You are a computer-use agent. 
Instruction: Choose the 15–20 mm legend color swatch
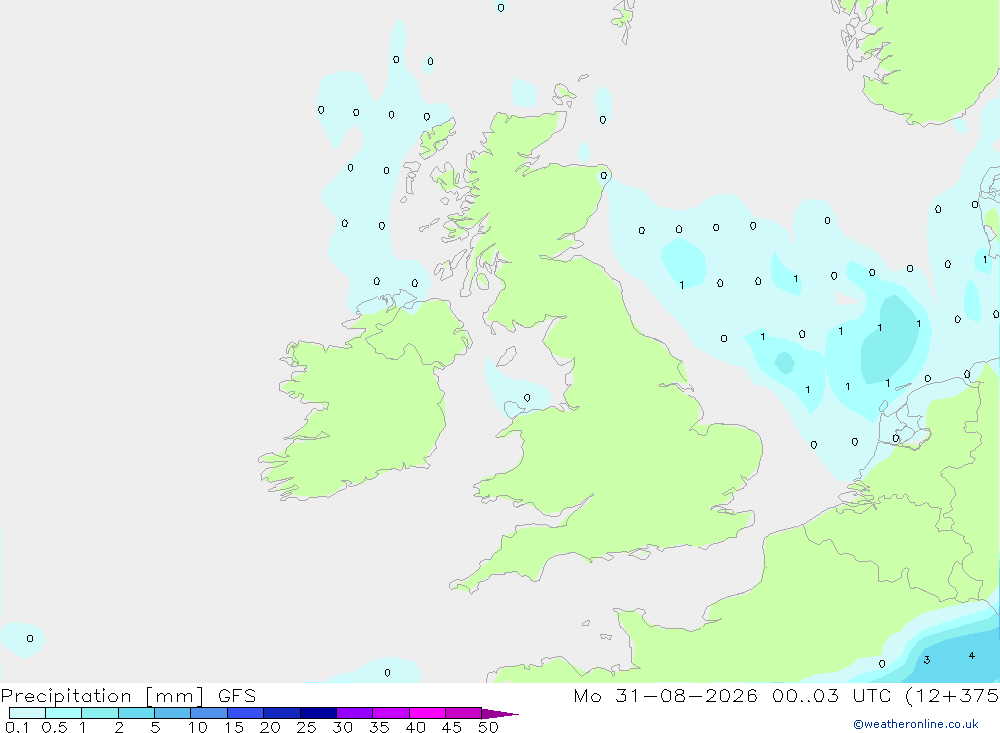(x=246, y=713)
